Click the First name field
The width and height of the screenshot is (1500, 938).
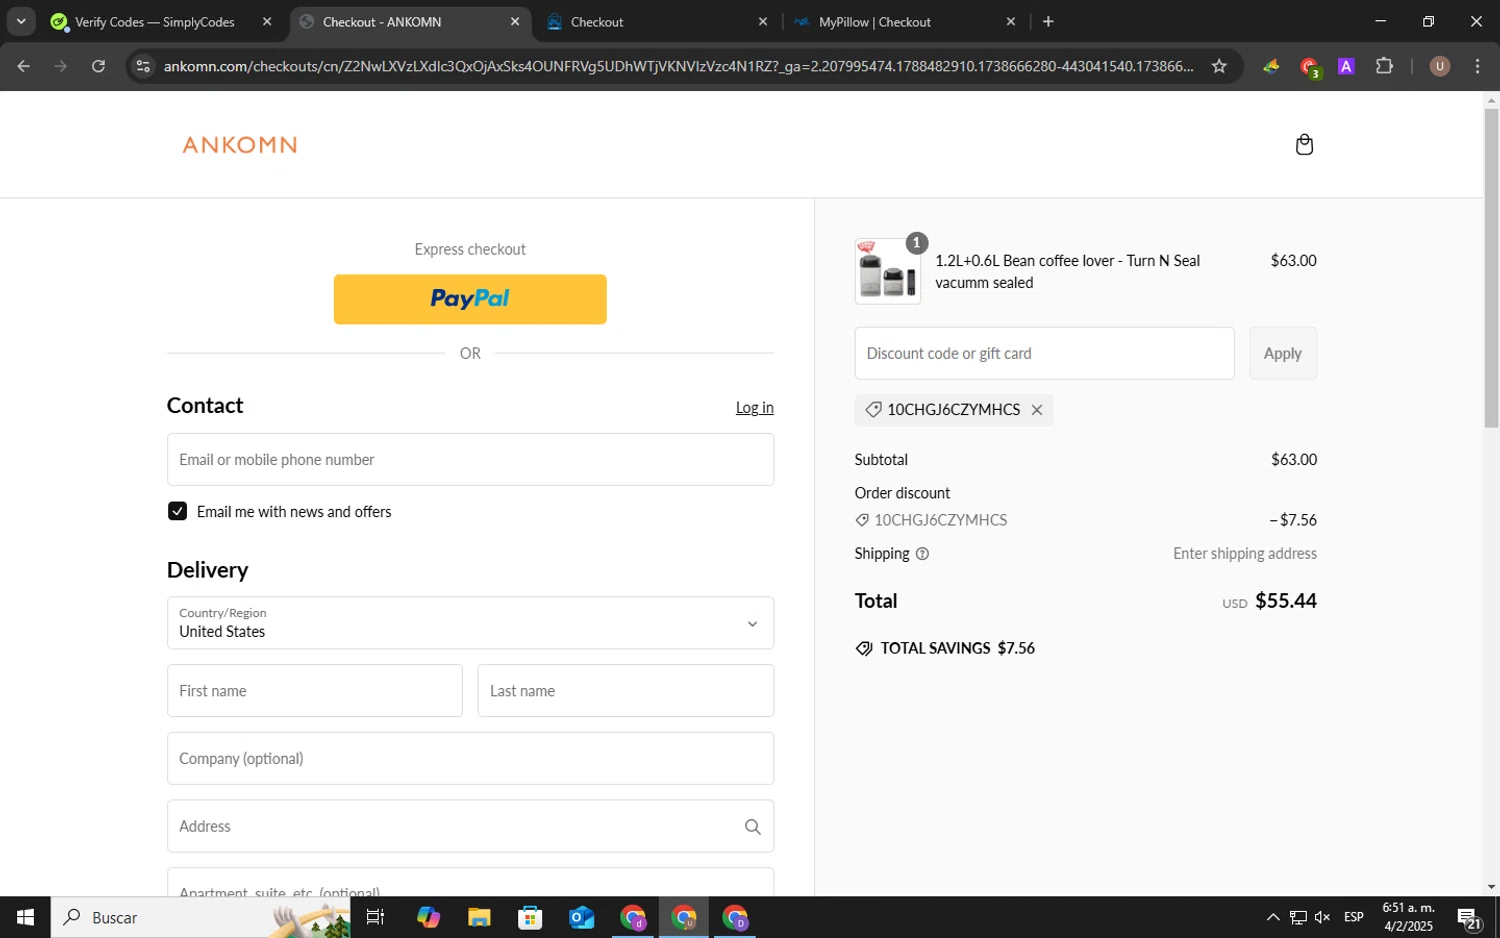pyautogui.click(x=314, y=691)
